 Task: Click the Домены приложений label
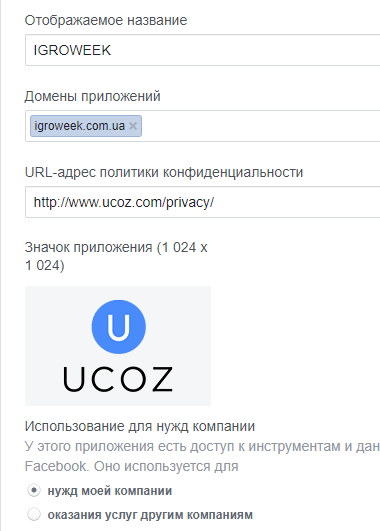(92, 97)
